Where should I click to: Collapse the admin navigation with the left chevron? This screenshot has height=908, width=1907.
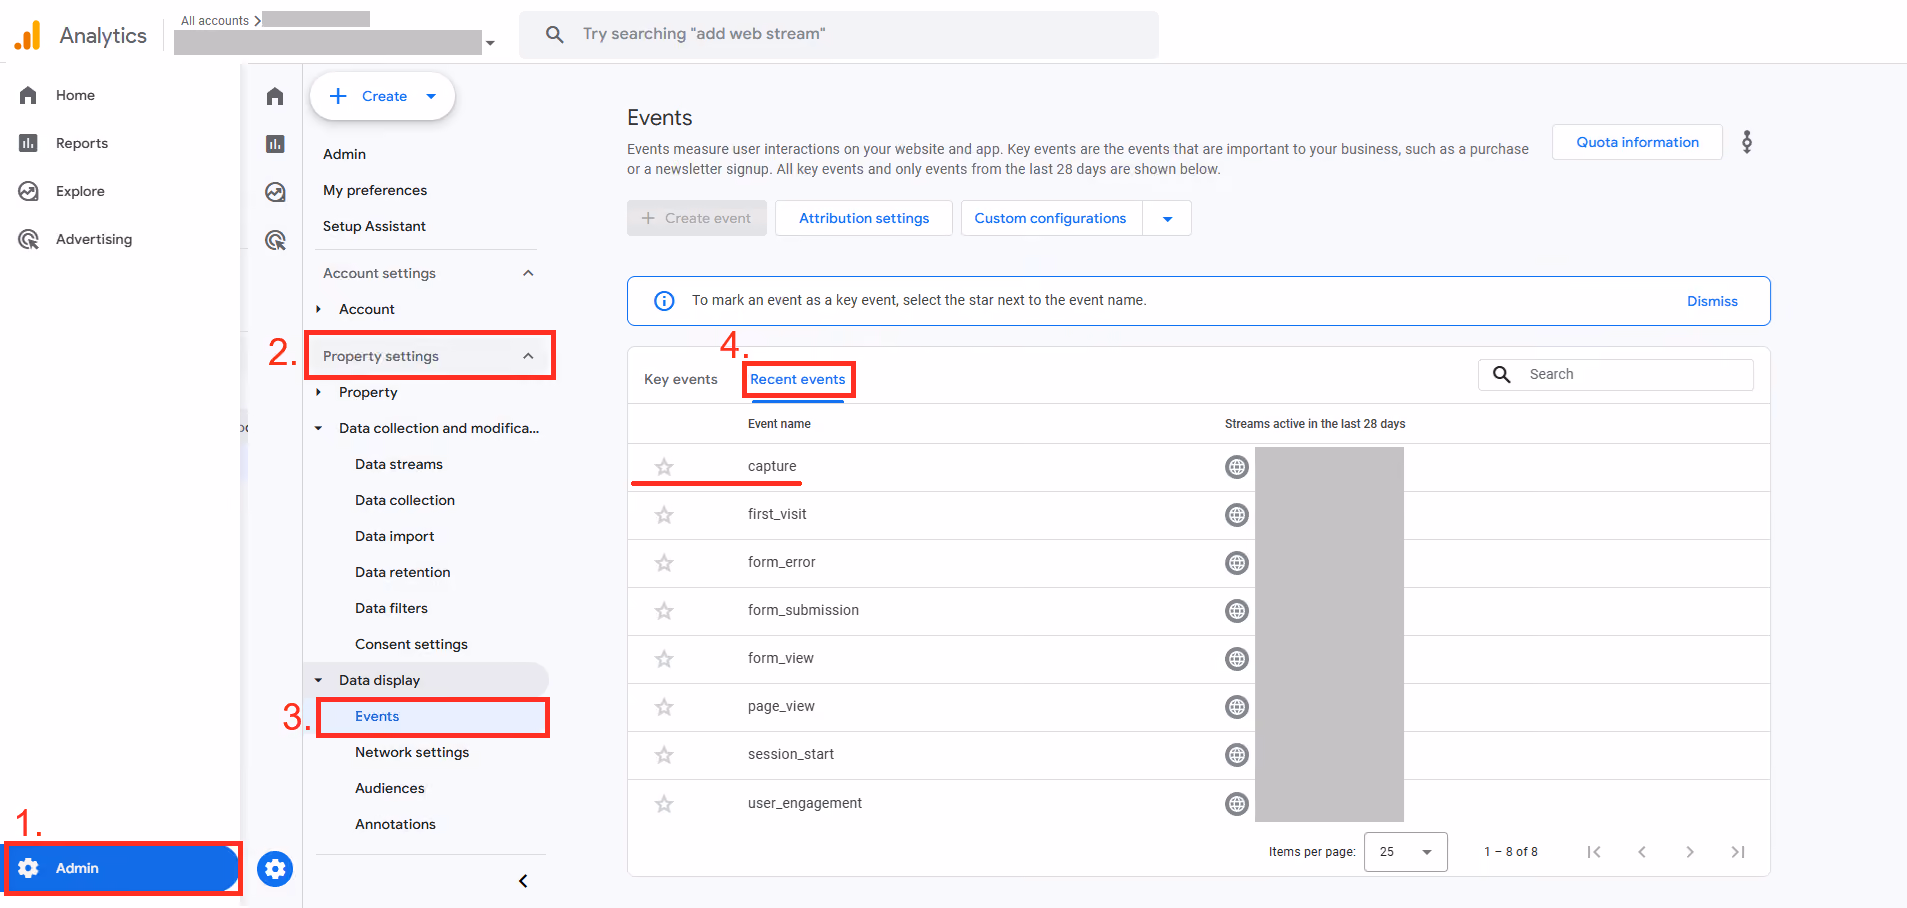523,881
